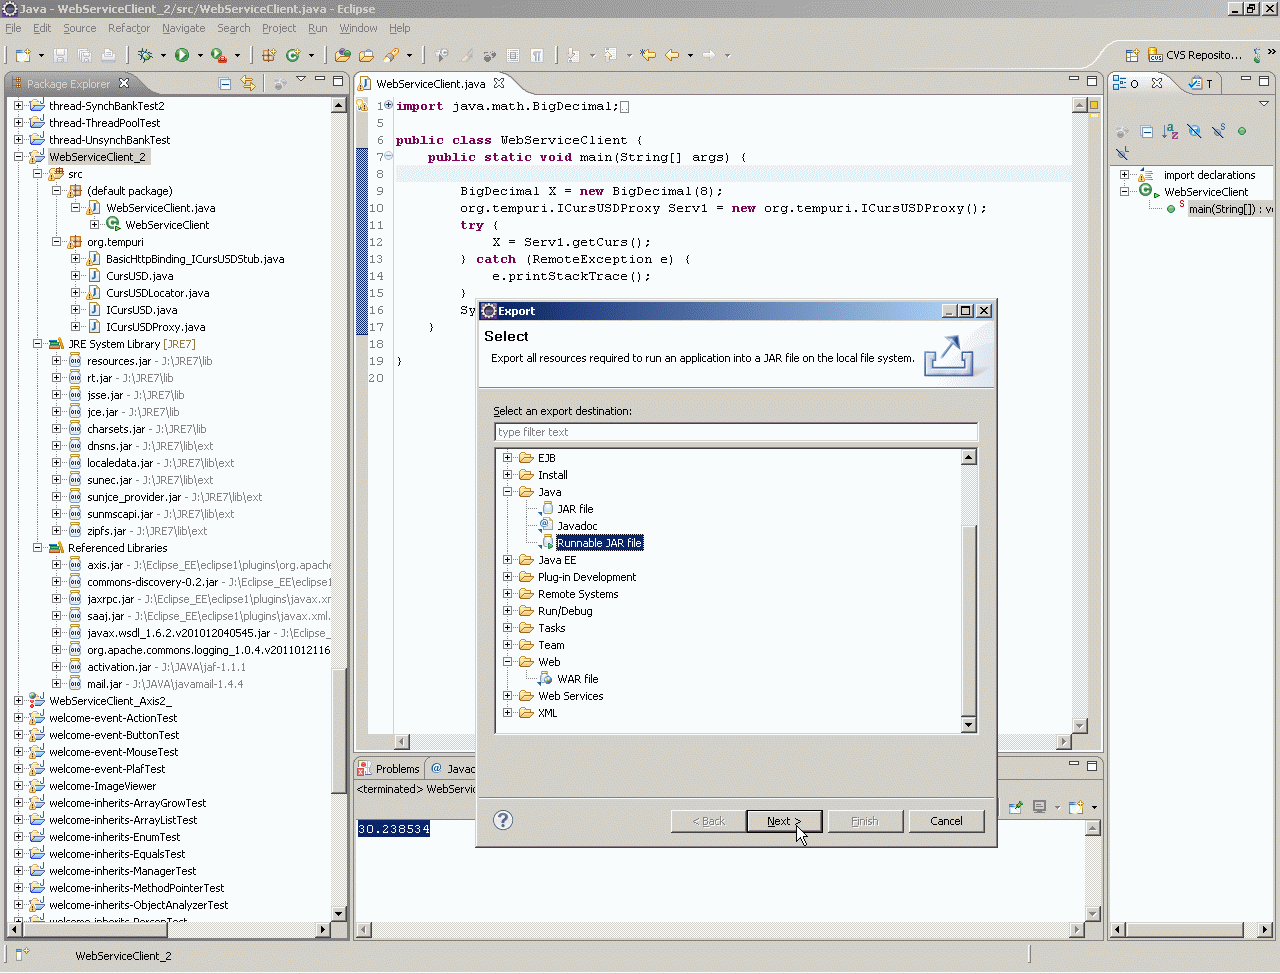
Task: Toggle Link with Editor in Package Explorer
Action: click(248, 84)
